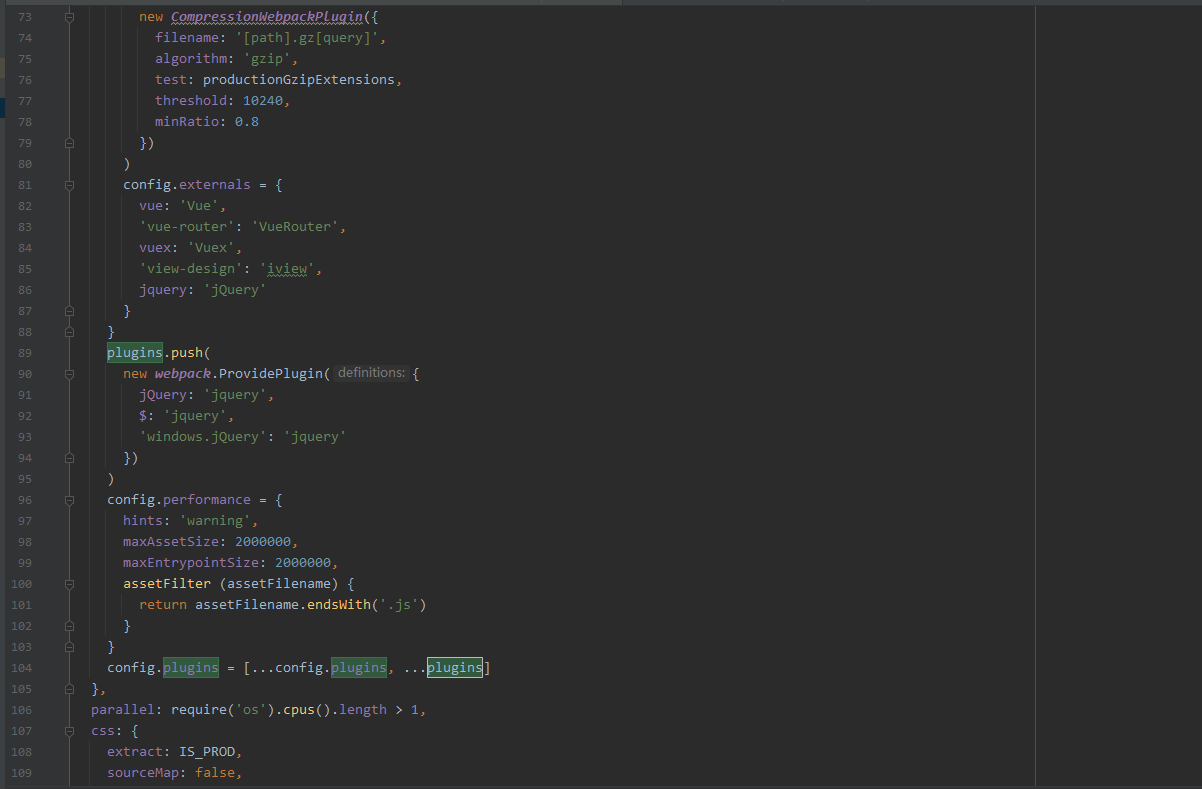The width and height of the screenshot is (1202, 789).
Task: Select the highlighted plugins identifier on line 89
Action: [134, 352]
